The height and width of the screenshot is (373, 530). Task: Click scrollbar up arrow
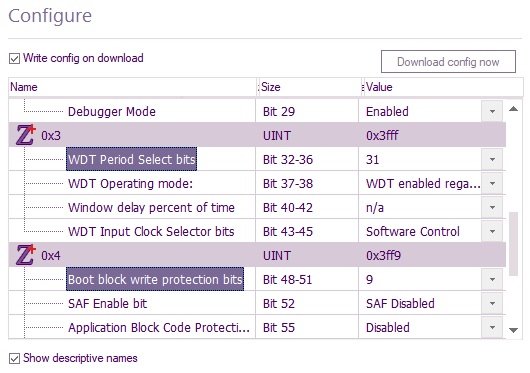point(513,109)
